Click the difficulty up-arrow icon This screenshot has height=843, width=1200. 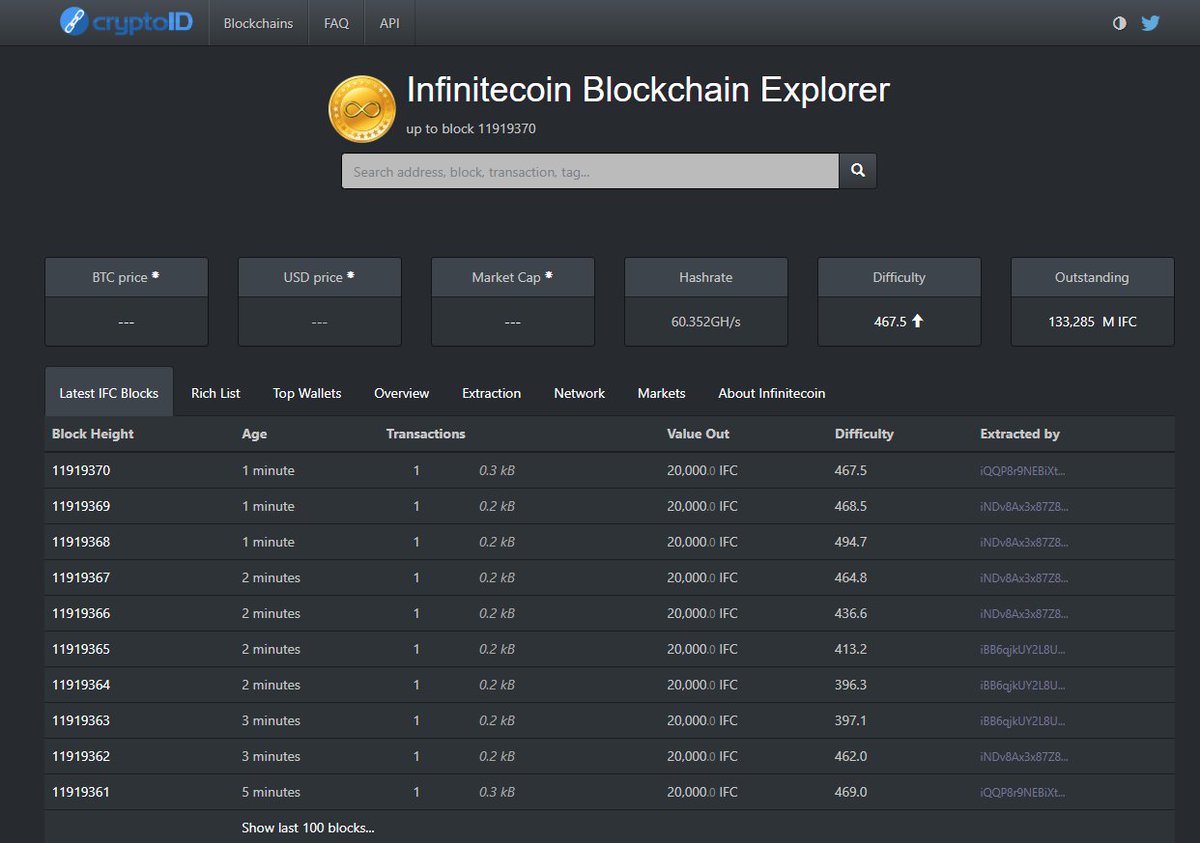(917, 322)
